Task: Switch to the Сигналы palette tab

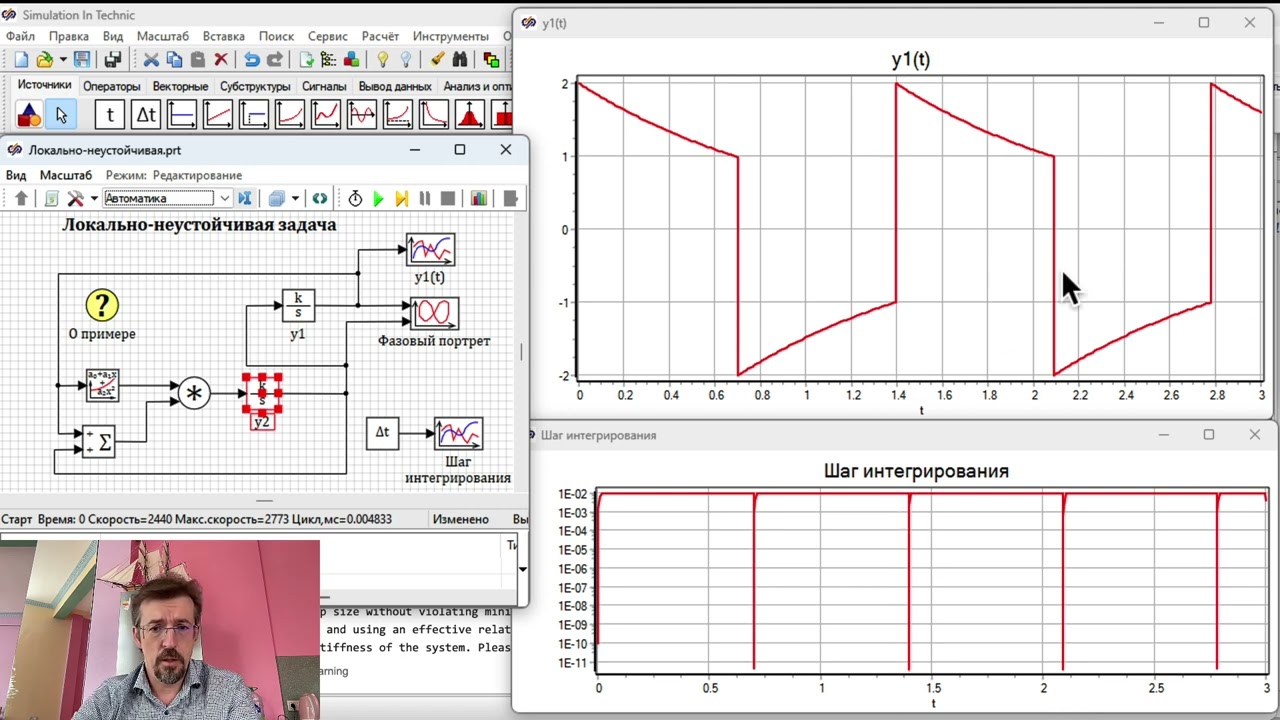Action: [x=324, y=86]
